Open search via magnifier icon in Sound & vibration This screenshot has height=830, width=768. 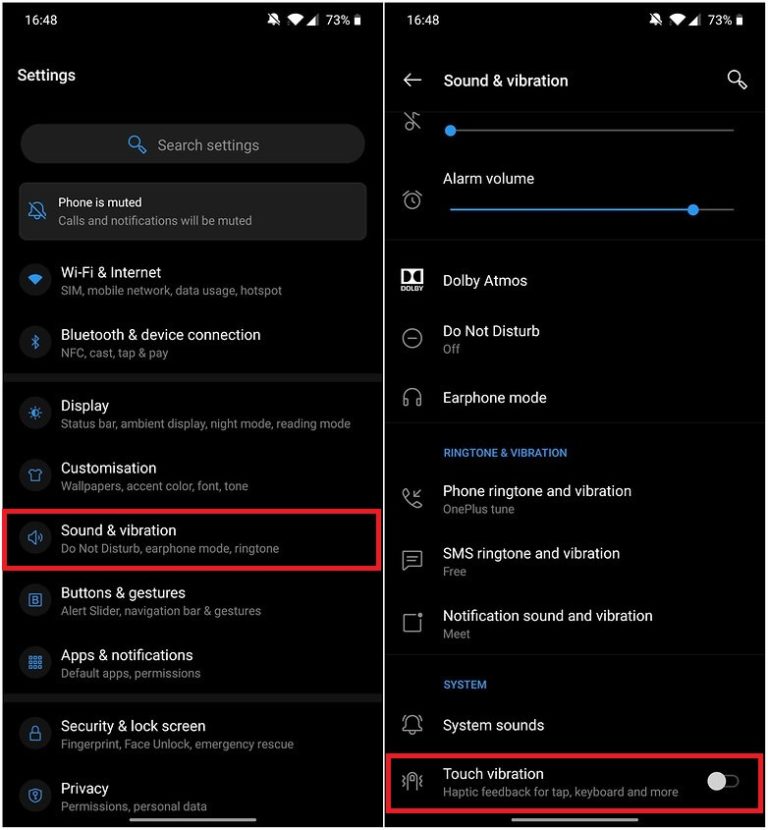point(736,80)
